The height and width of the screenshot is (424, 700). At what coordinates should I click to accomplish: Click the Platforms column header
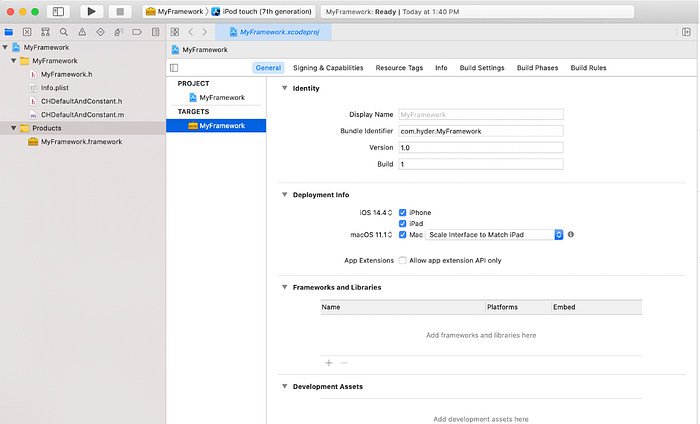518,307
